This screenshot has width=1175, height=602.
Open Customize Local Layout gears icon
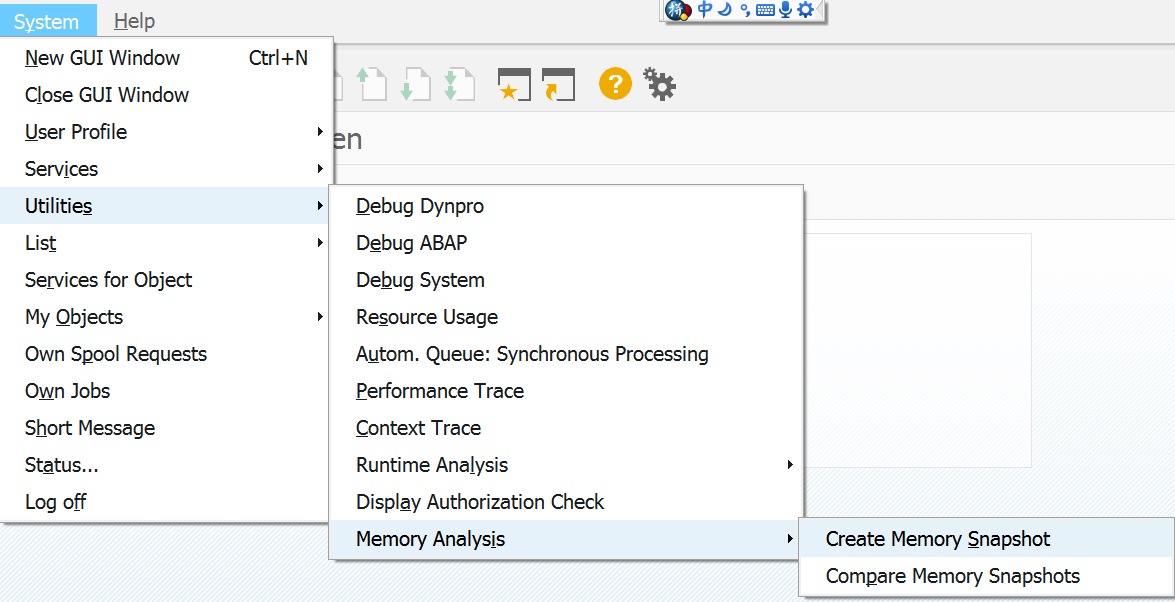[659, 84]
